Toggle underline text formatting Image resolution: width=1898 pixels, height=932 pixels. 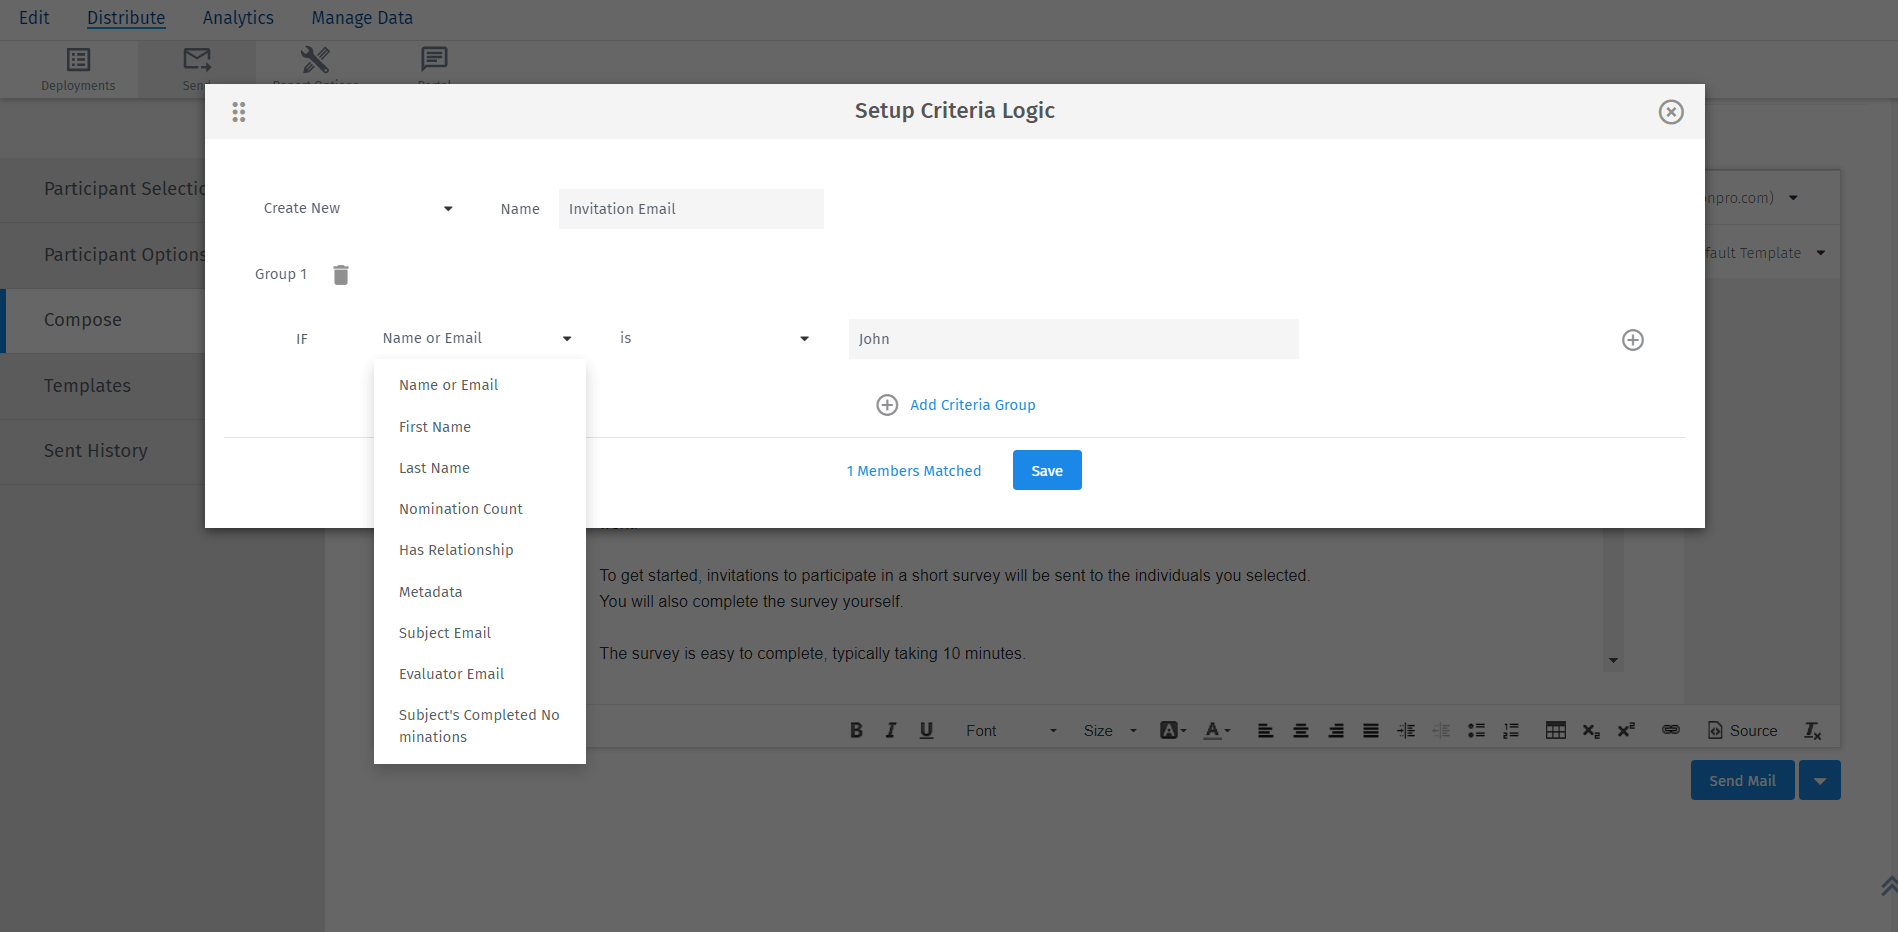(x=925, y=730)
